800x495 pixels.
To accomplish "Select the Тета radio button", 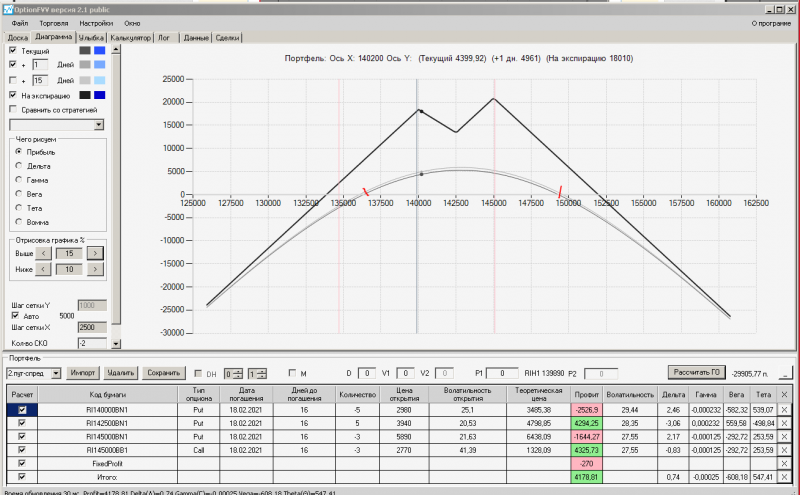I will [x=19, y=208].
